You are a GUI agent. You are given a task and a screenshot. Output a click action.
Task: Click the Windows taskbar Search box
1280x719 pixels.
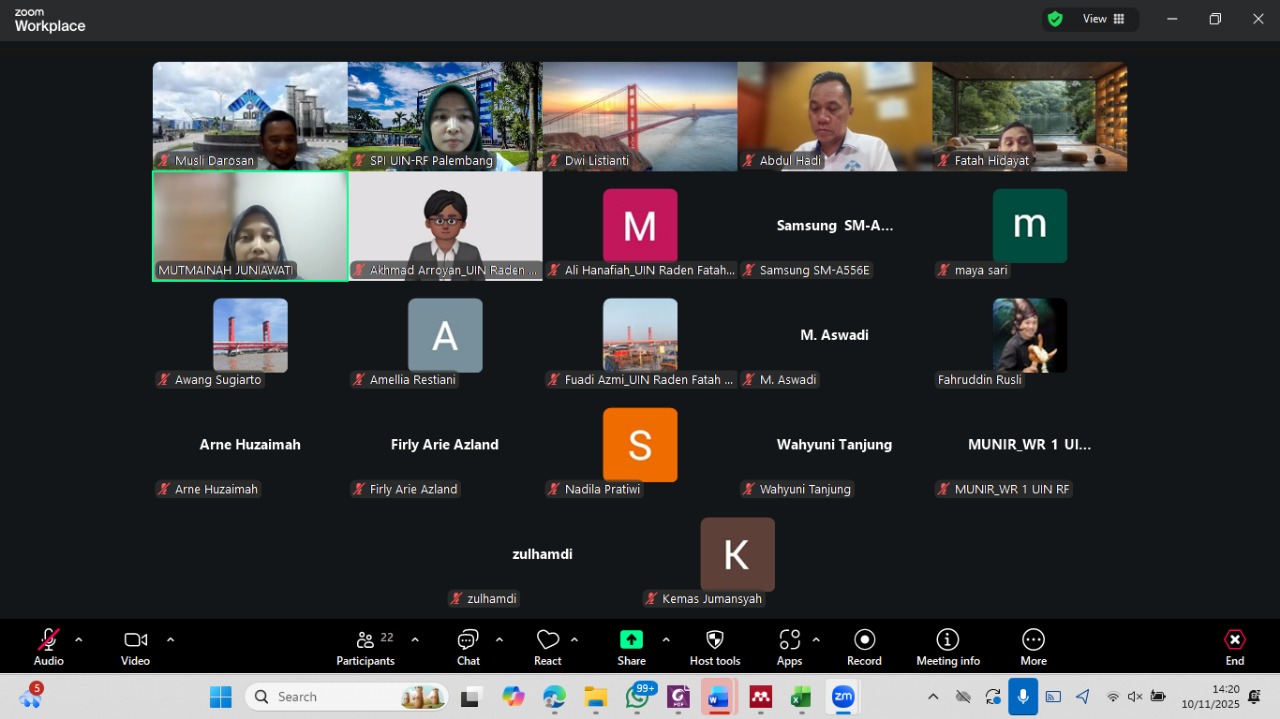pyautogui.click(x=346, y=696)
